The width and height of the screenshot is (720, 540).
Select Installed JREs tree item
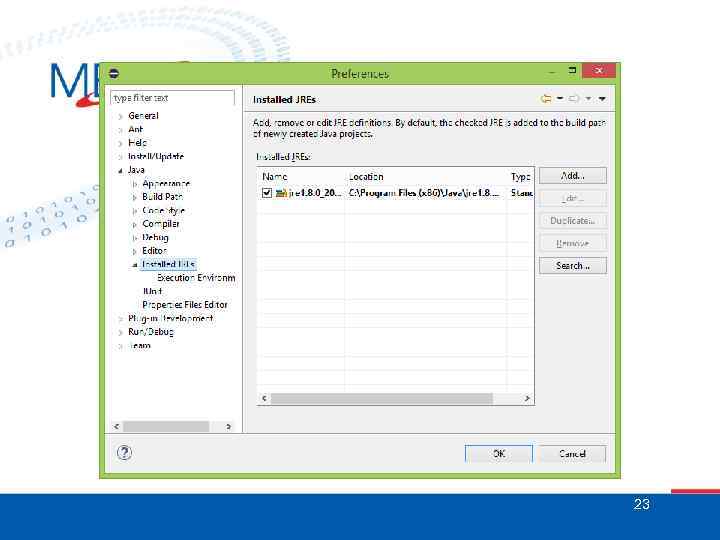tap(168, 264)
